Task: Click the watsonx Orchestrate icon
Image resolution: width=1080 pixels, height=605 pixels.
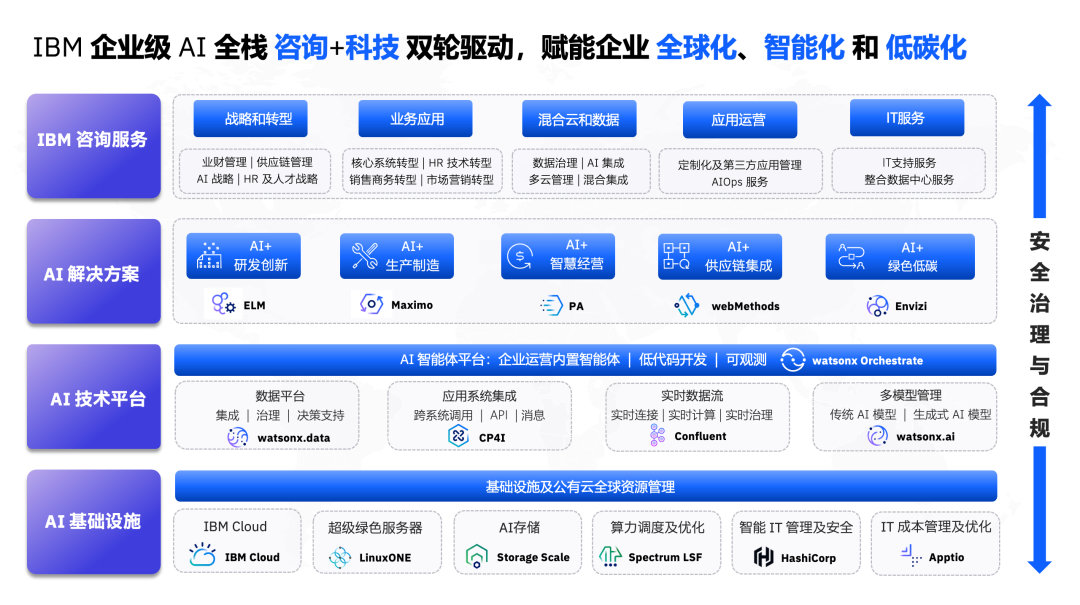Action: coord(793,360)
